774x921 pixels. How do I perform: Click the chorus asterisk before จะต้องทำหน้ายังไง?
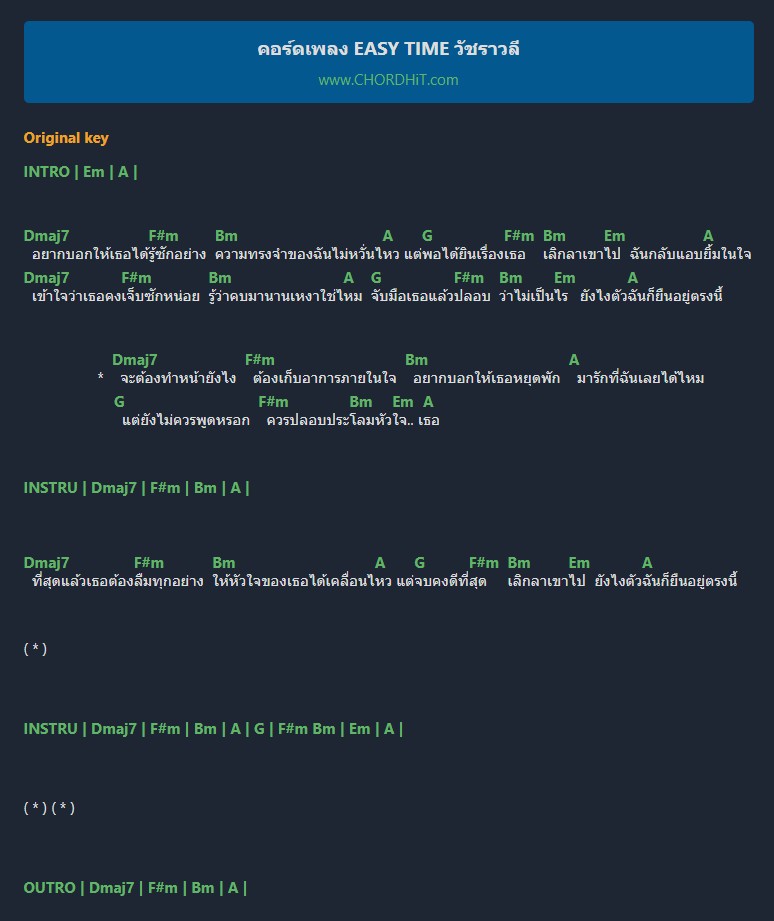101,377
